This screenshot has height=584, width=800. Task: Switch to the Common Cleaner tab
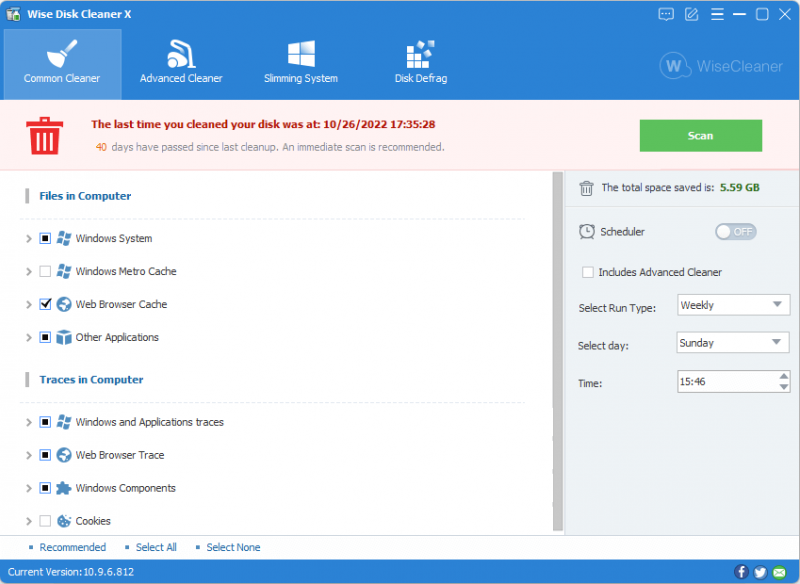click(62, 64)
